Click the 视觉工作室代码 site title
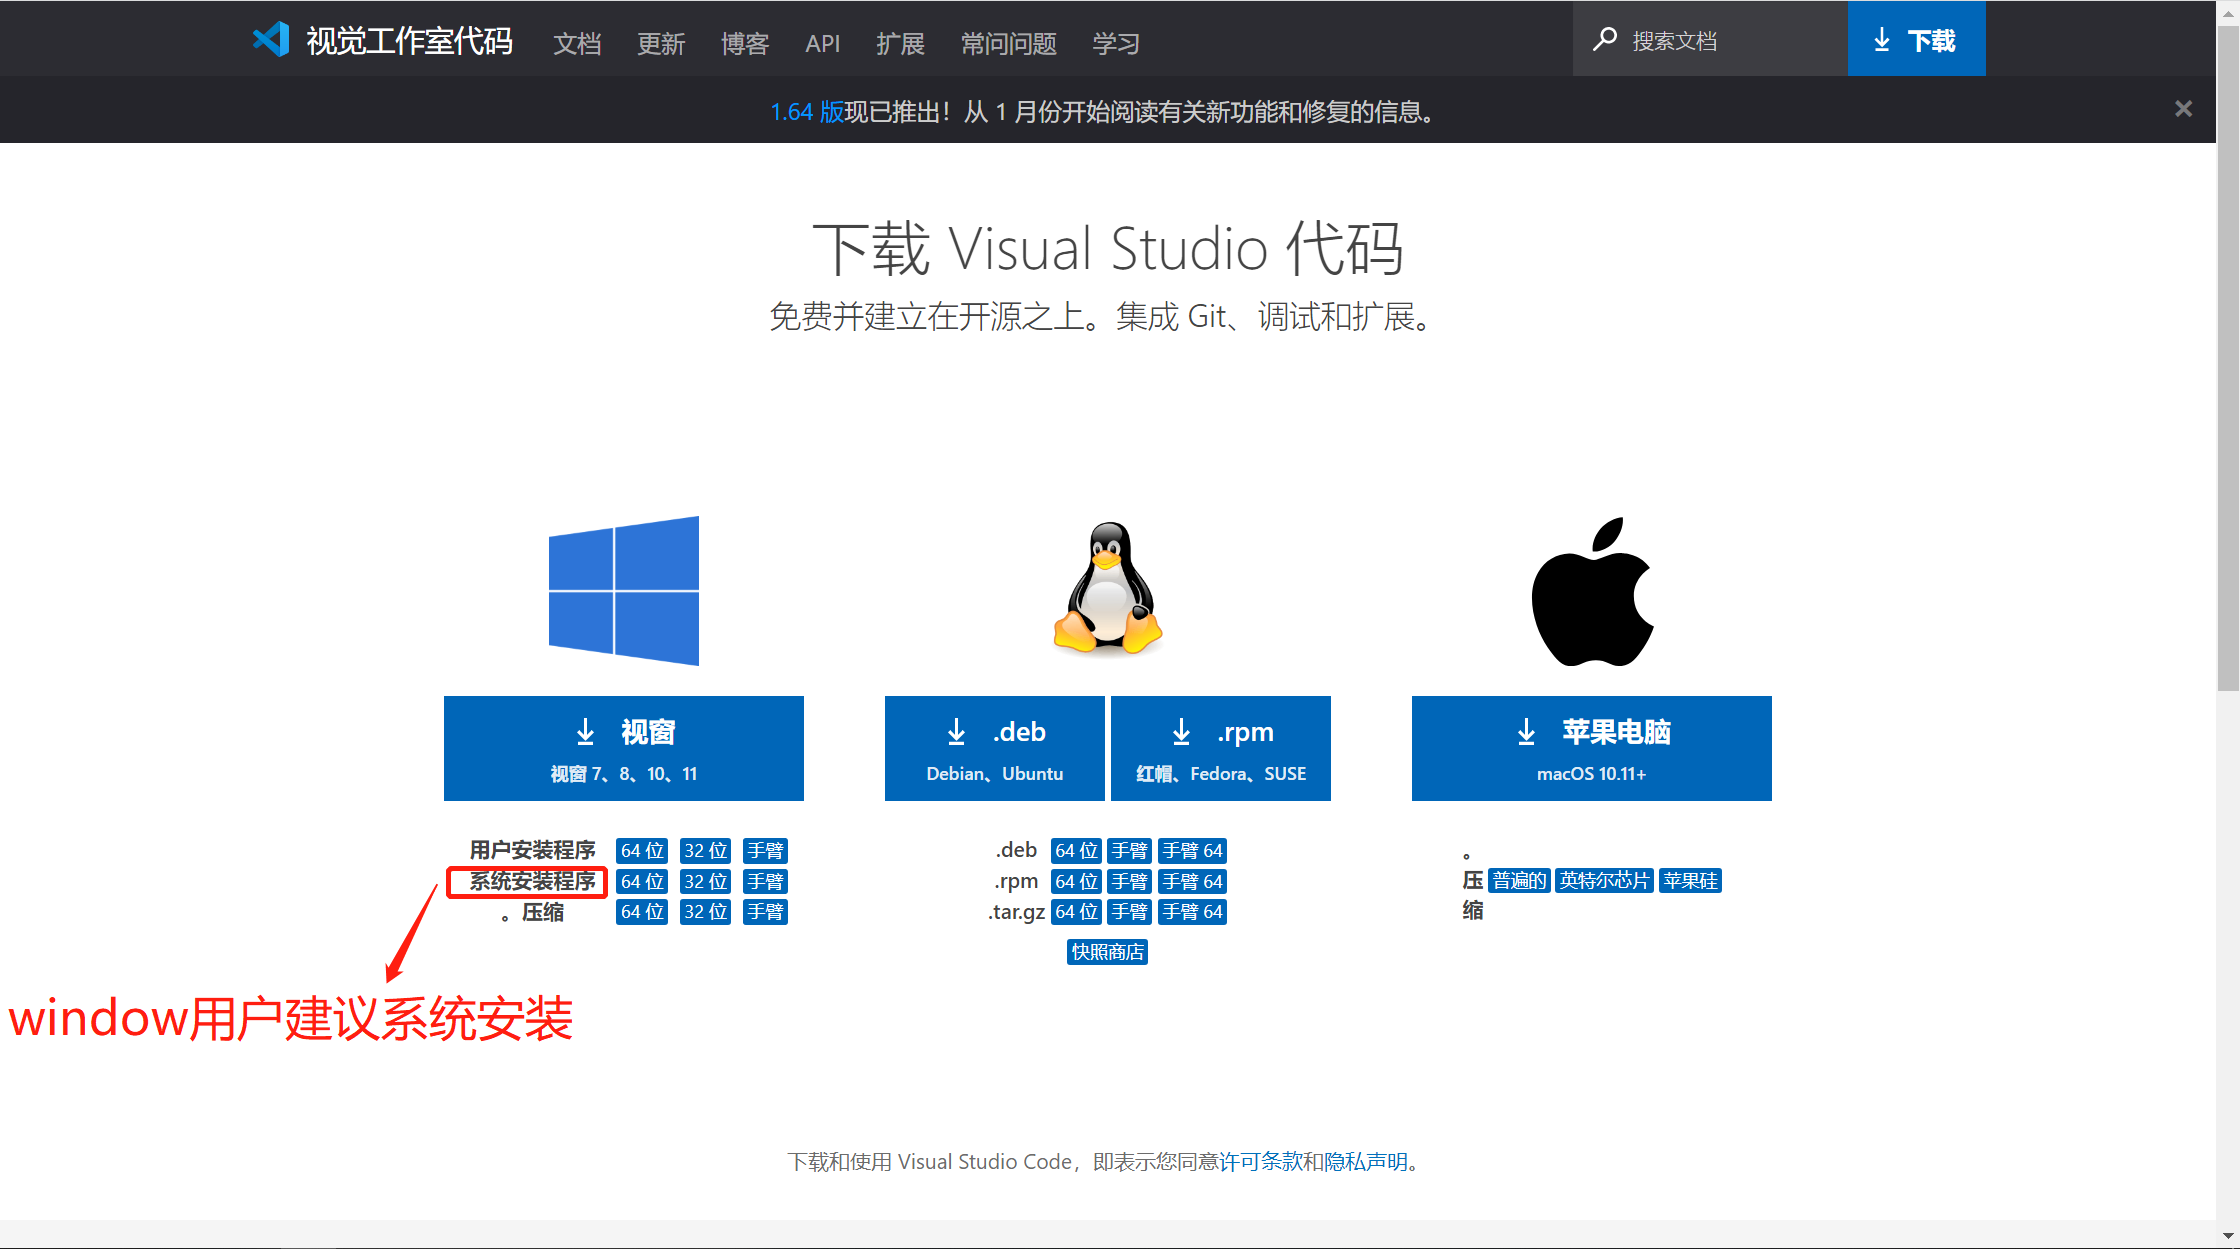The height and width of the screenshot is (1249, 2240). [x=410, y=41]
